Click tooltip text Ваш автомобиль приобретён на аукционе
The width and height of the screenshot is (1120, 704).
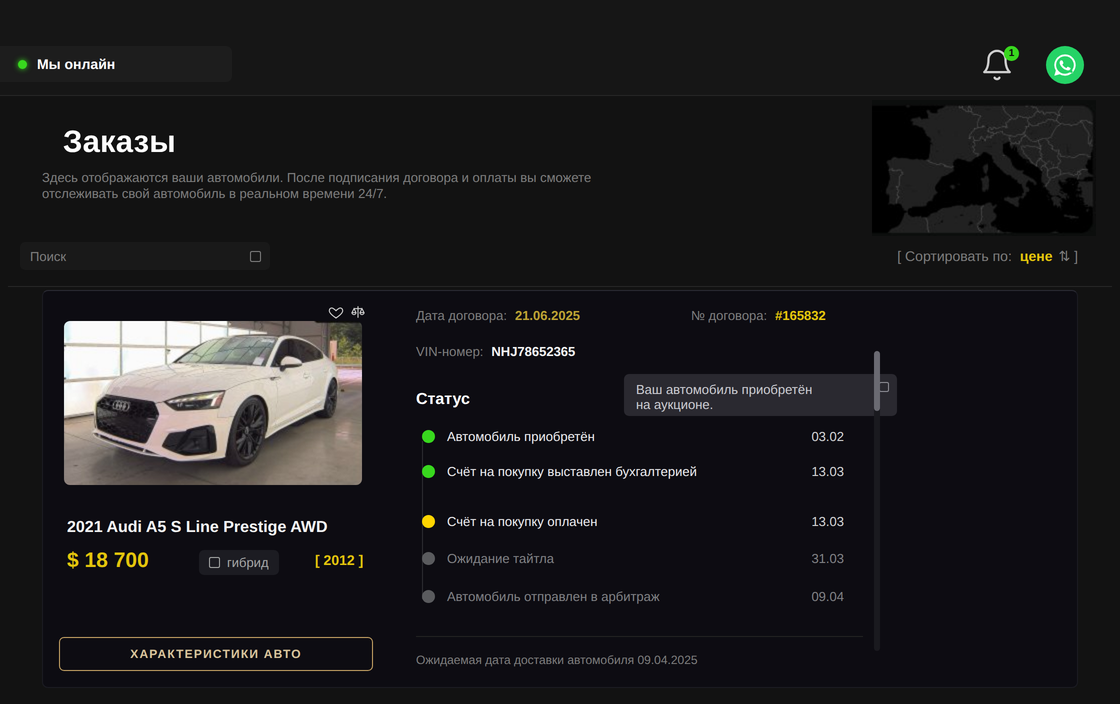tap(724, 397)
